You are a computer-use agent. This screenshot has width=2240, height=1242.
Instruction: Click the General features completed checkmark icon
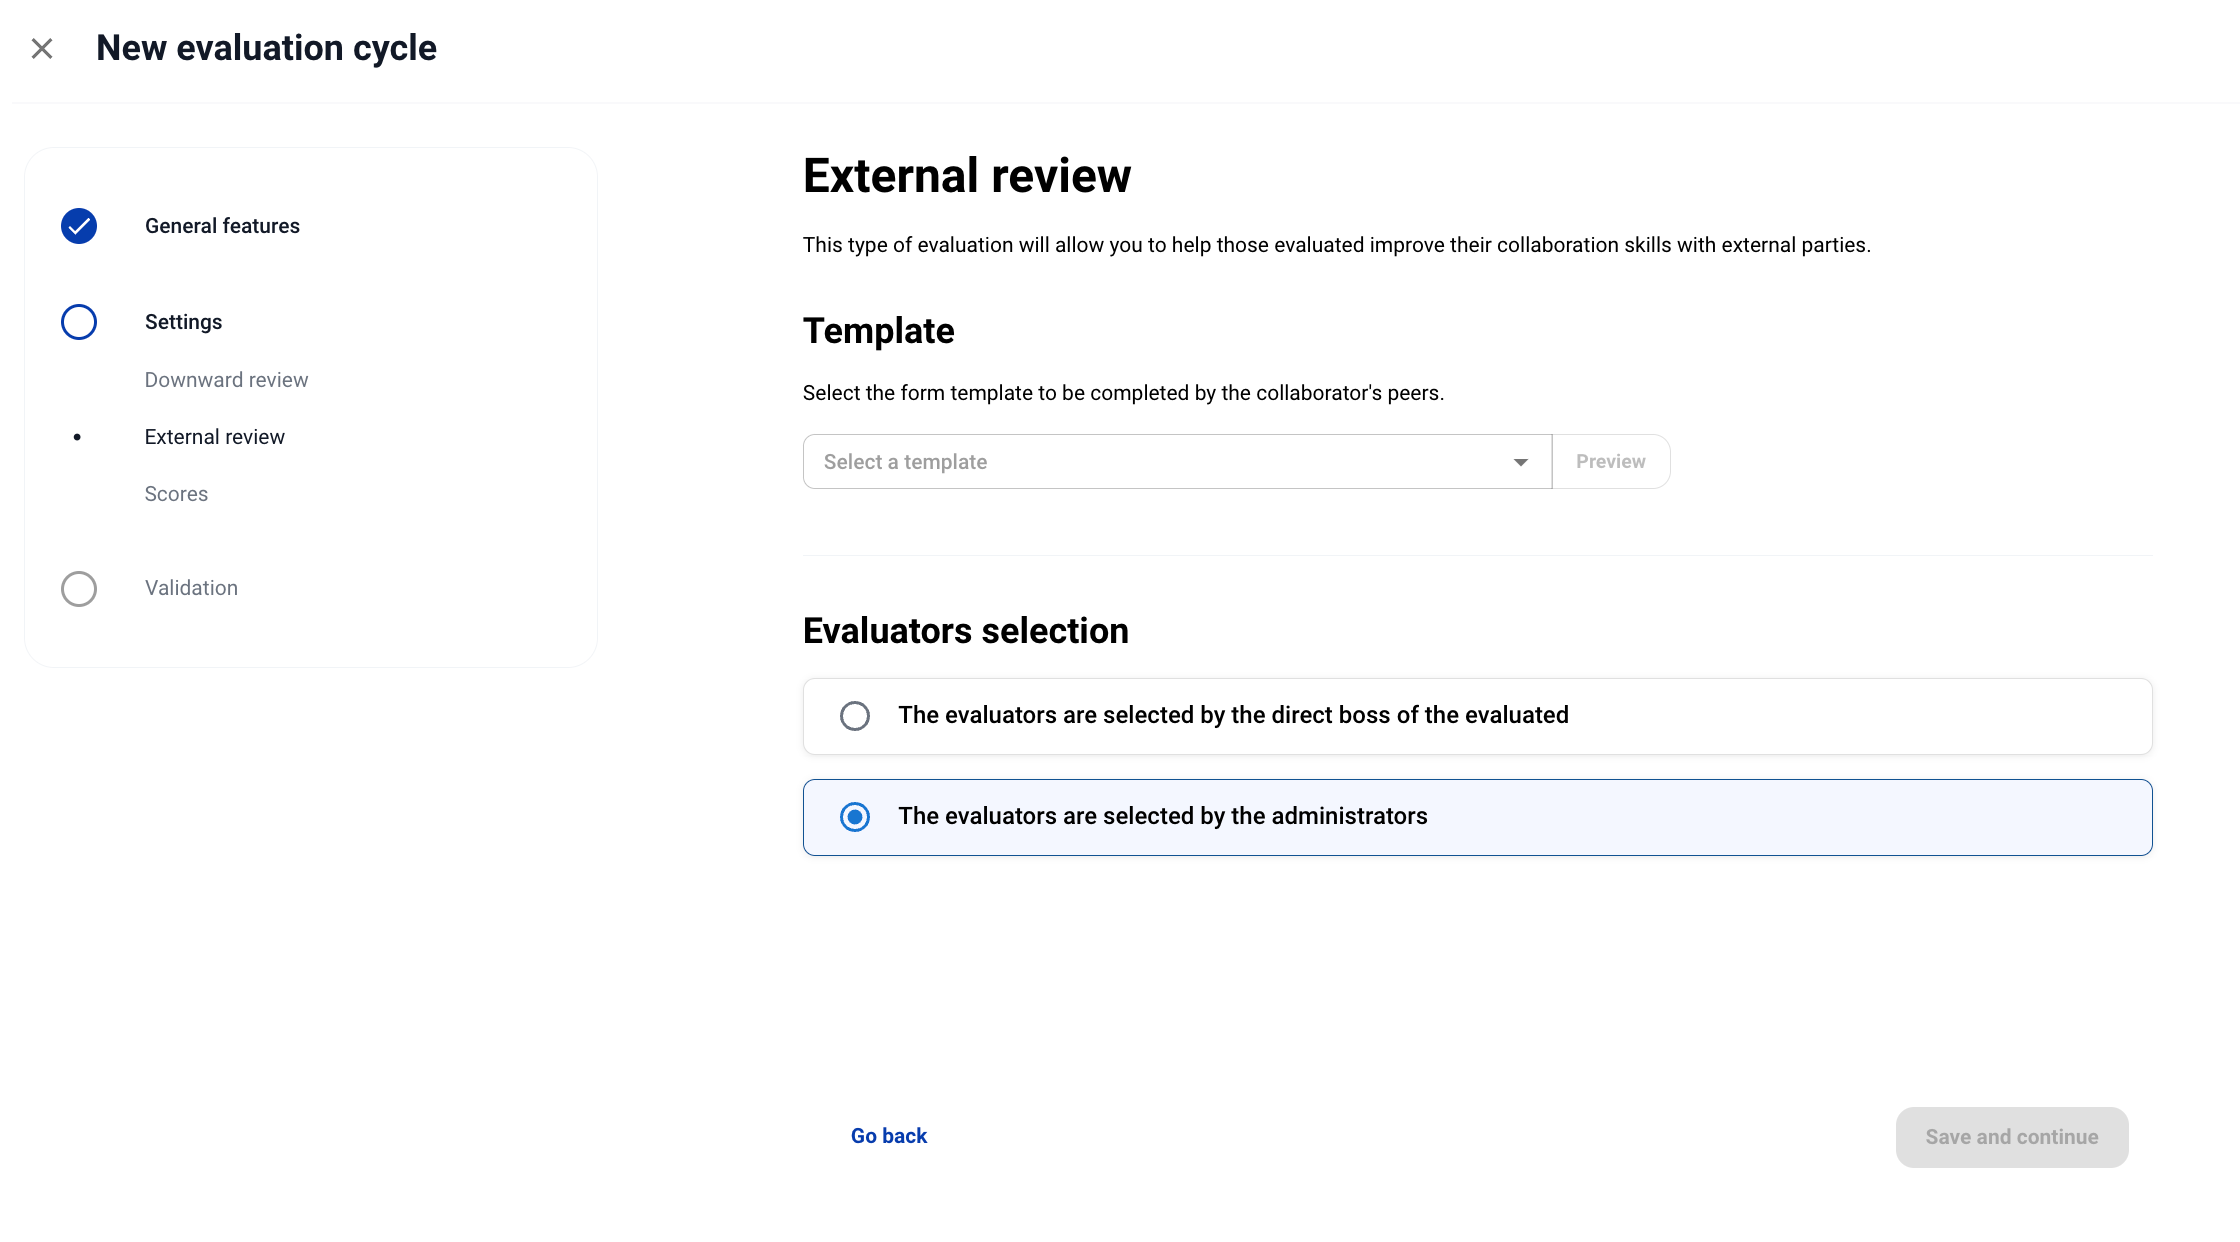click(x=79, y=226)
